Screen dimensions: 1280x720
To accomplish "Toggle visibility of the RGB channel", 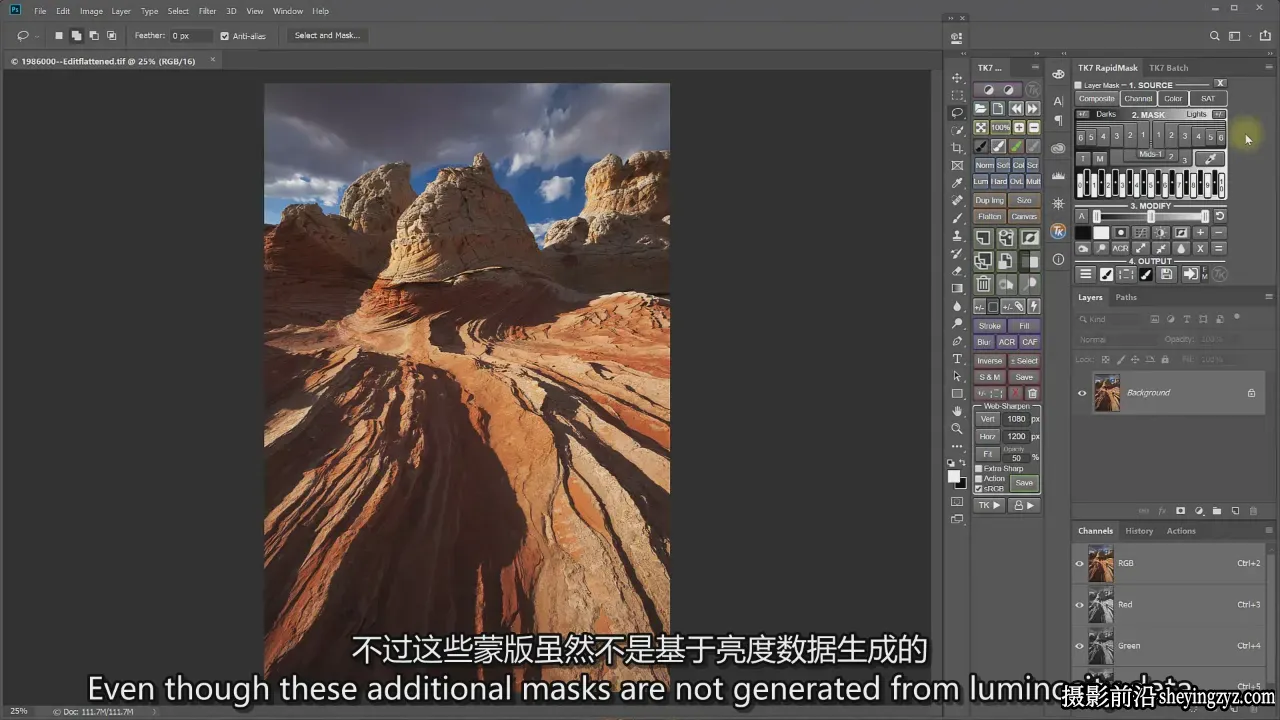I will tap(1079, 563).
